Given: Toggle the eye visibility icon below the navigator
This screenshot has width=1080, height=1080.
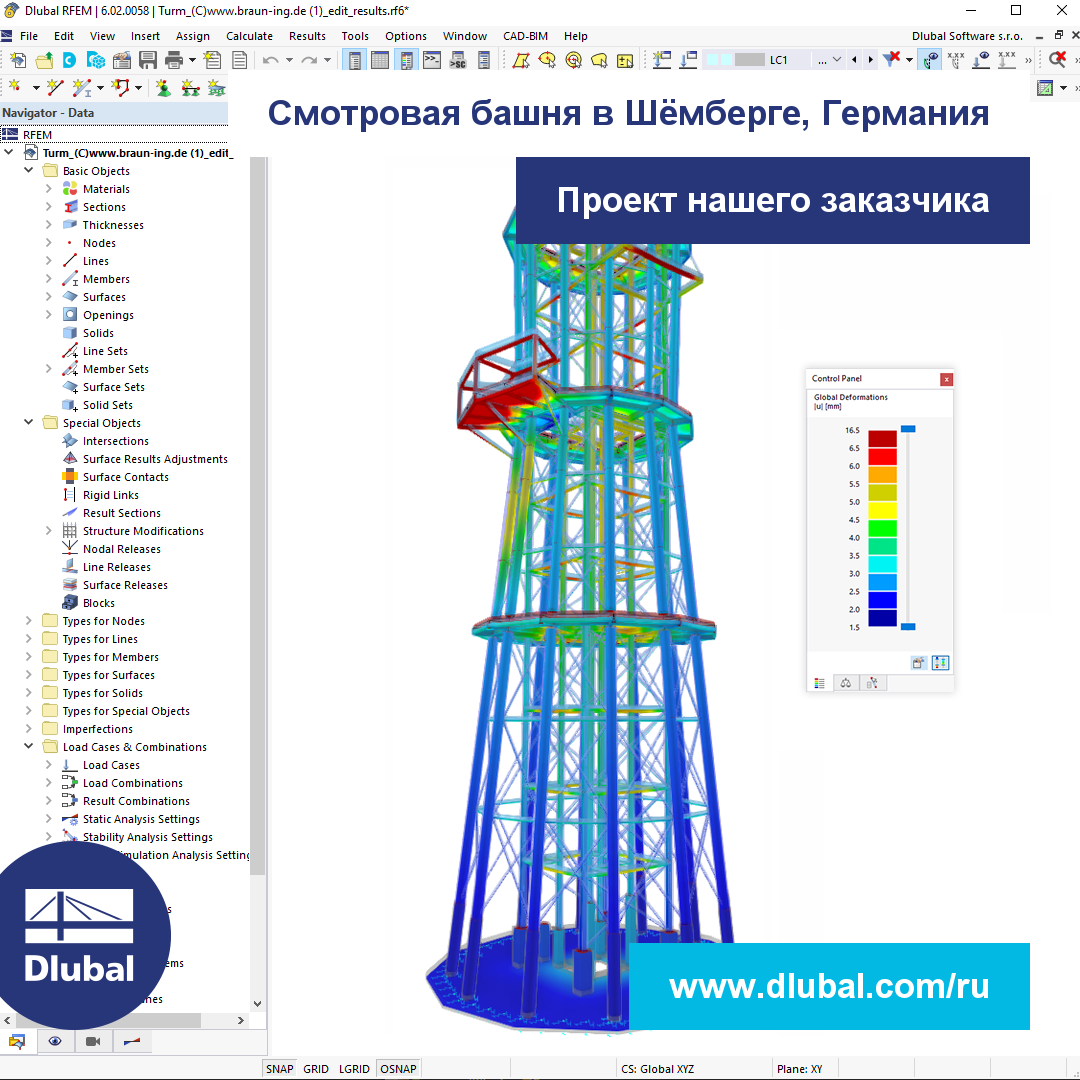Looking at the screenshot, I should point(55,1041).
